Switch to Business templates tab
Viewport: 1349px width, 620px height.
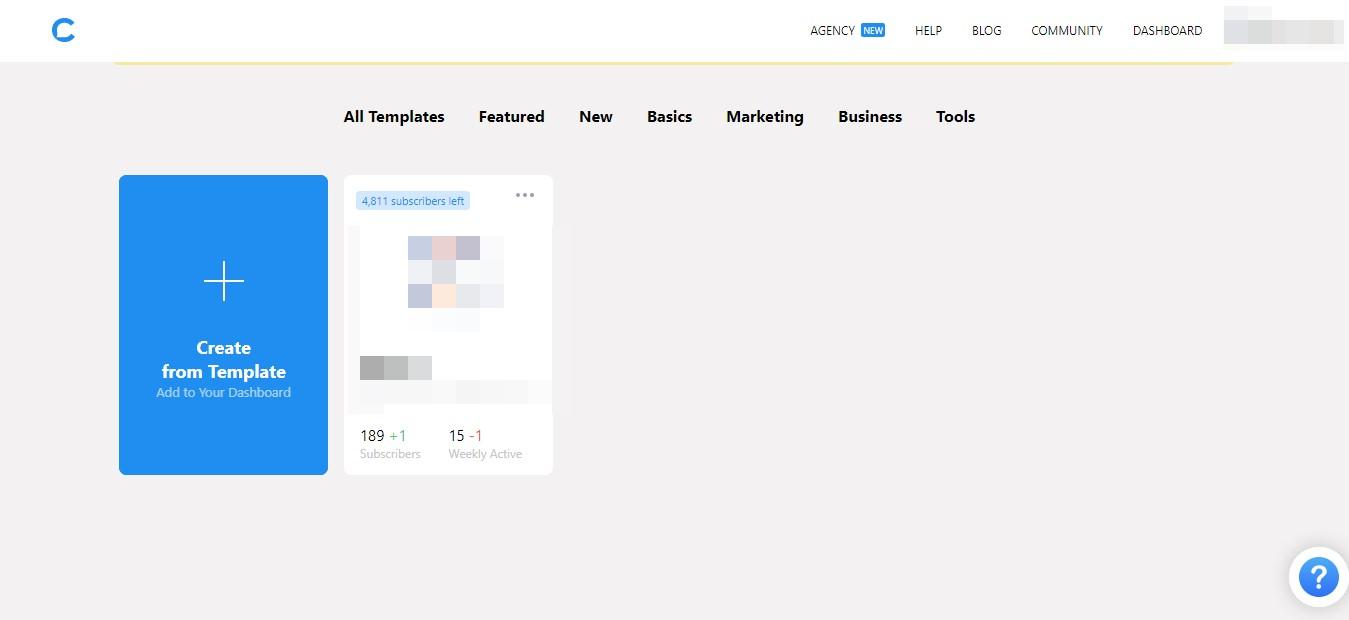[x=870, y=117]
